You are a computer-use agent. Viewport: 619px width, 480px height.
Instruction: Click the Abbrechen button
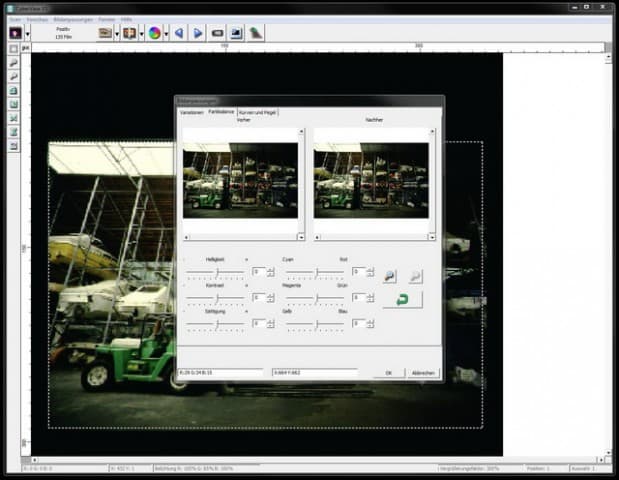423,373
